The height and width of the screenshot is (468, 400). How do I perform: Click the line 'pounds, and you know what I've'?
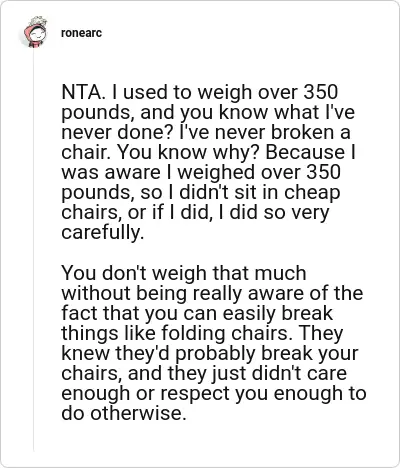[x=208, y=112]
